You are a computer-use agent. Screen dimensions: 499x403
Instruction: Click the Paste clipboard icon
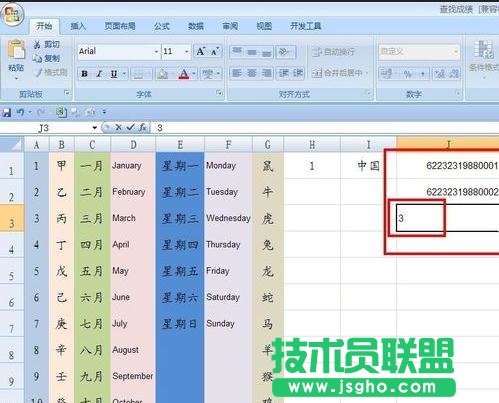(x=16, y=51)
